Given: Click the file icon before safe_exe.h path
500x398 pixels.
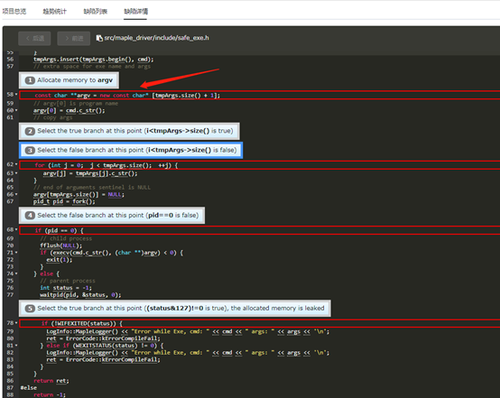Looking at the screenshot, I should click(x=99, y=38).
